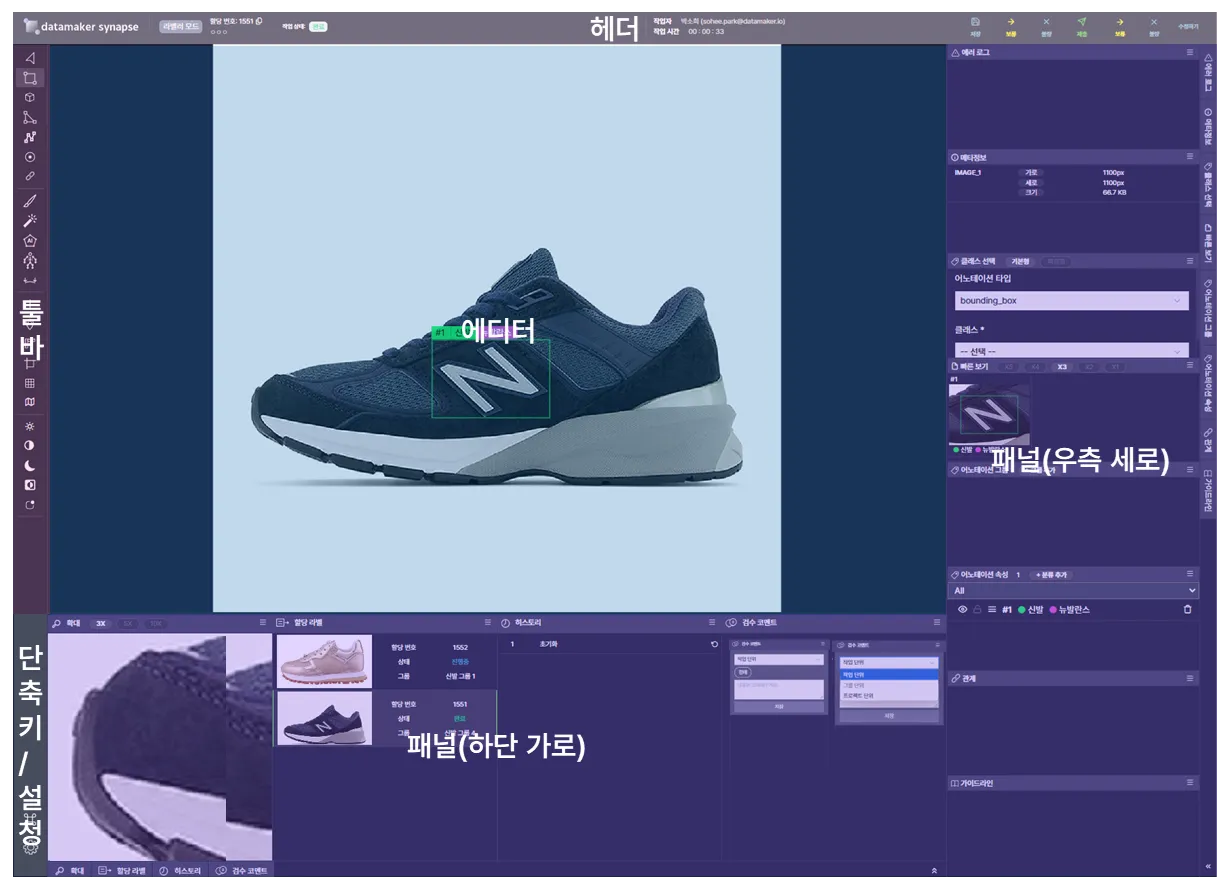Undo via icon on 초기화 history row

[714, 644]
